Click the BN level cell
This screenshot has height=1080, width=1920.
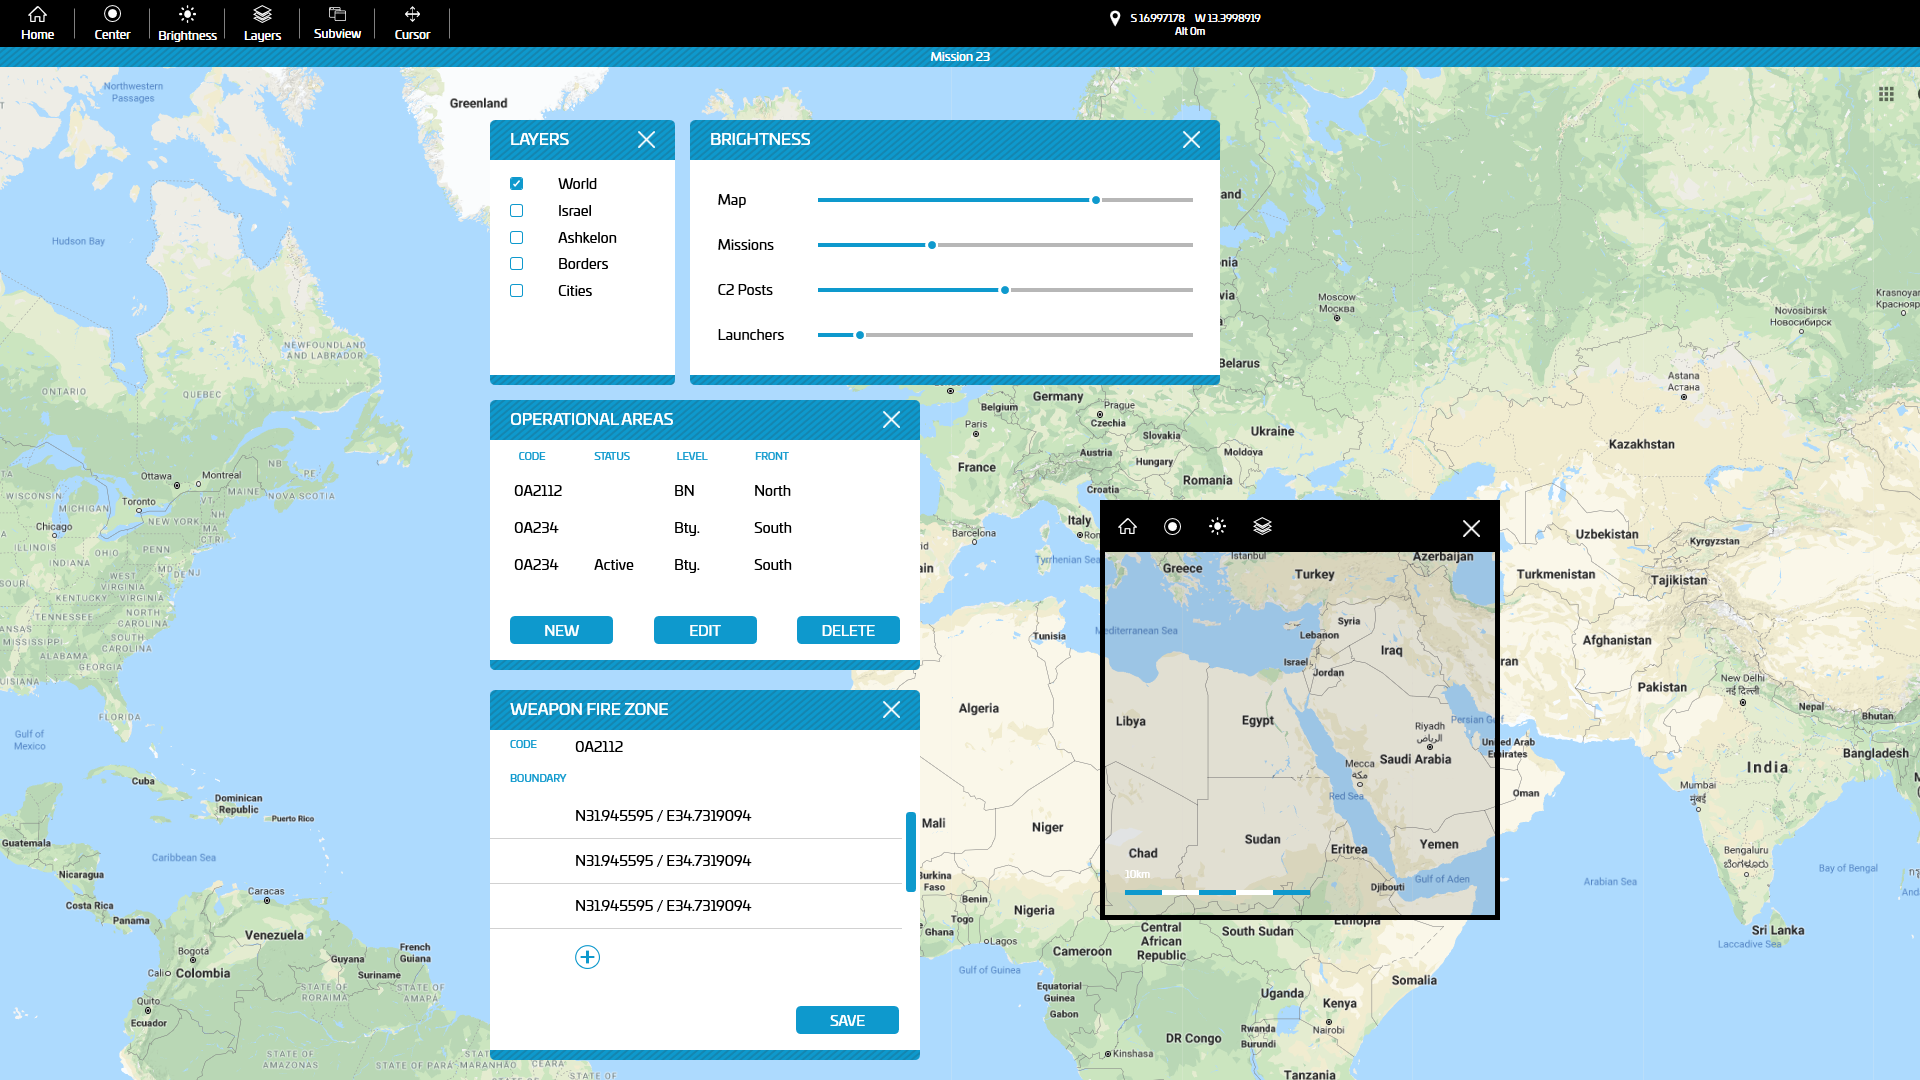coord(684,491)
